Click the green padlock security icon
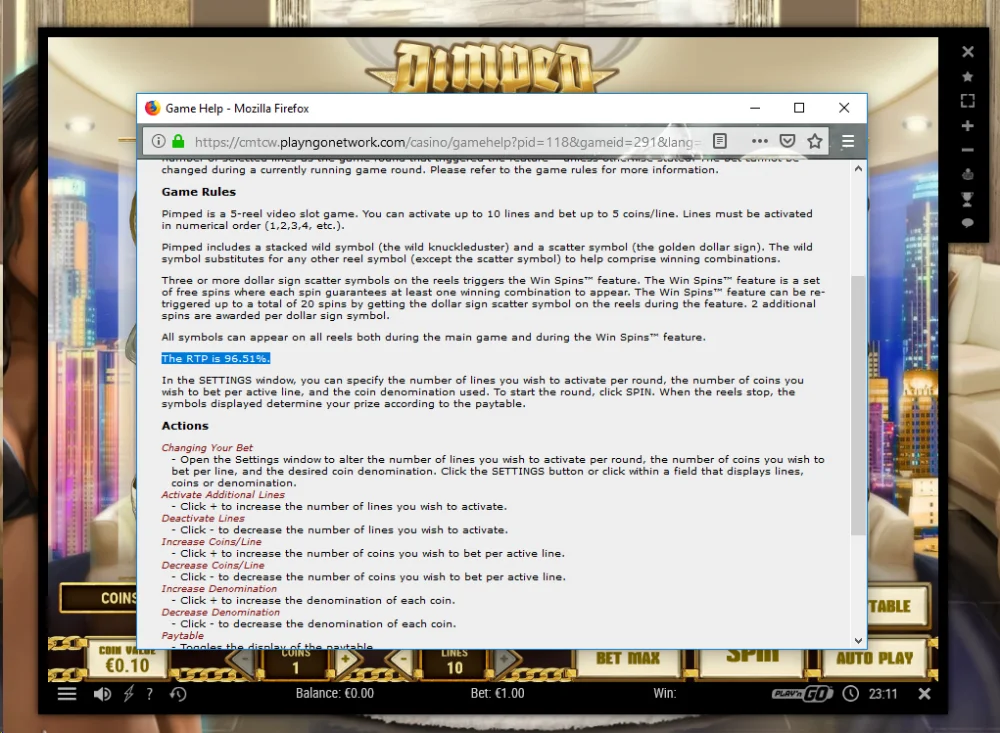Screen dimensions: 1000x733 178,141
